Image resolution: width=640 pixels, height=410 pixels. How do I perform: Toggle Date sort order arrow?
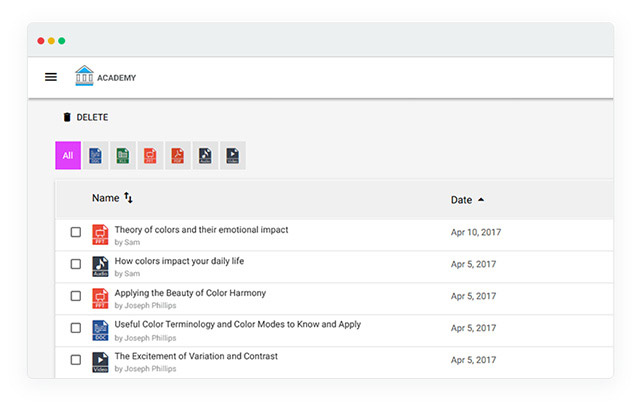click(x=481, y=199)
